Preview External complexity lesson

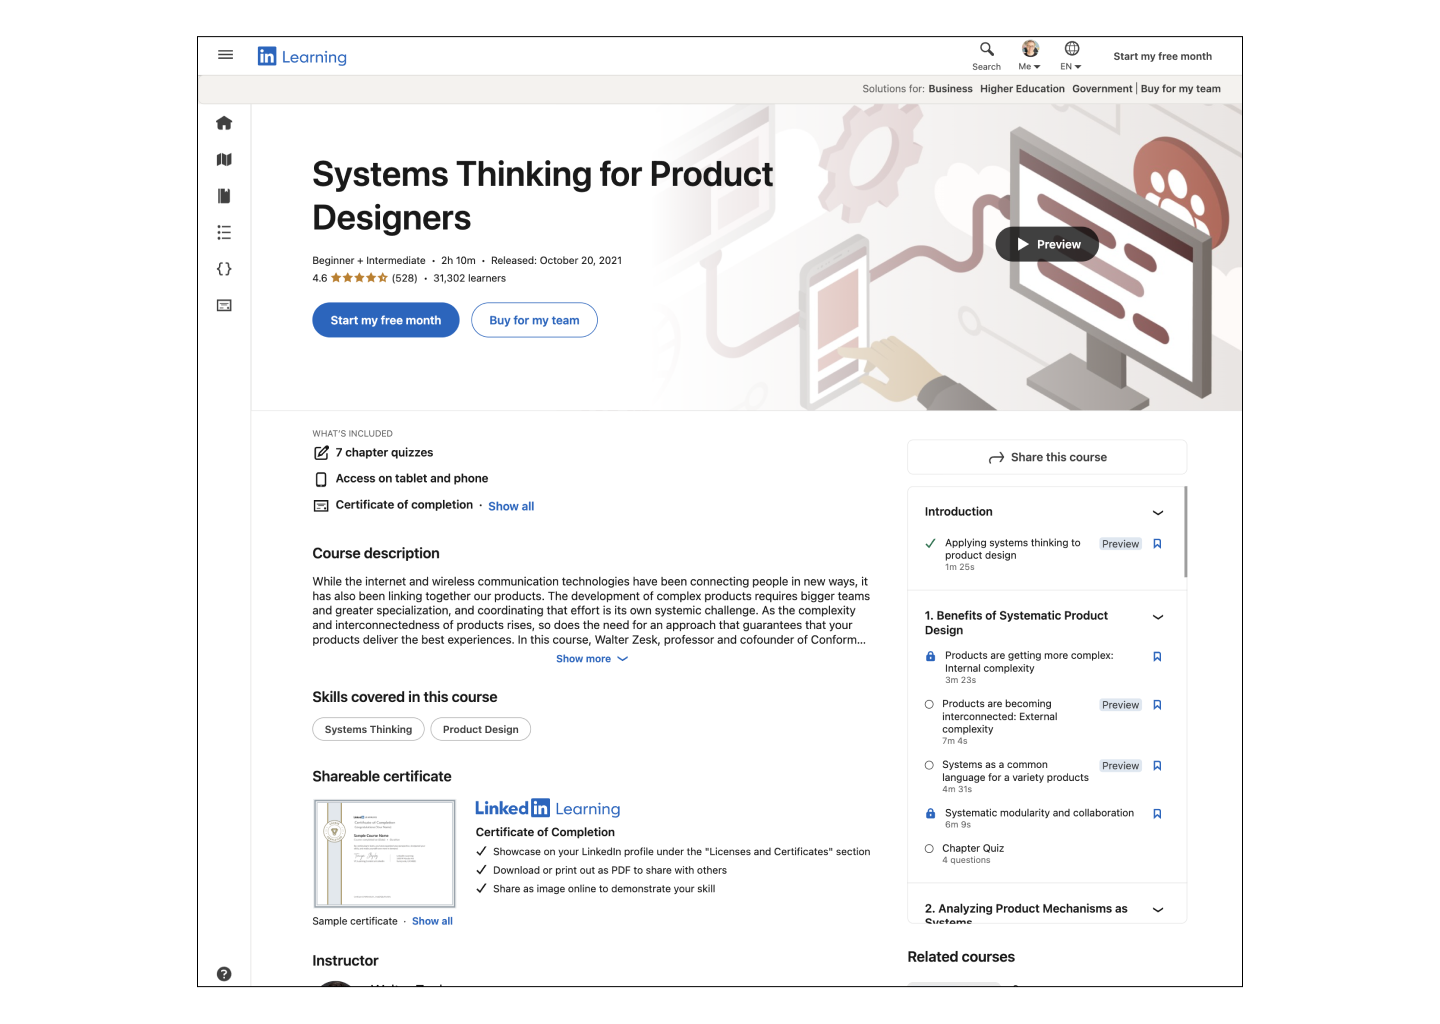[x=1120, y=705]
